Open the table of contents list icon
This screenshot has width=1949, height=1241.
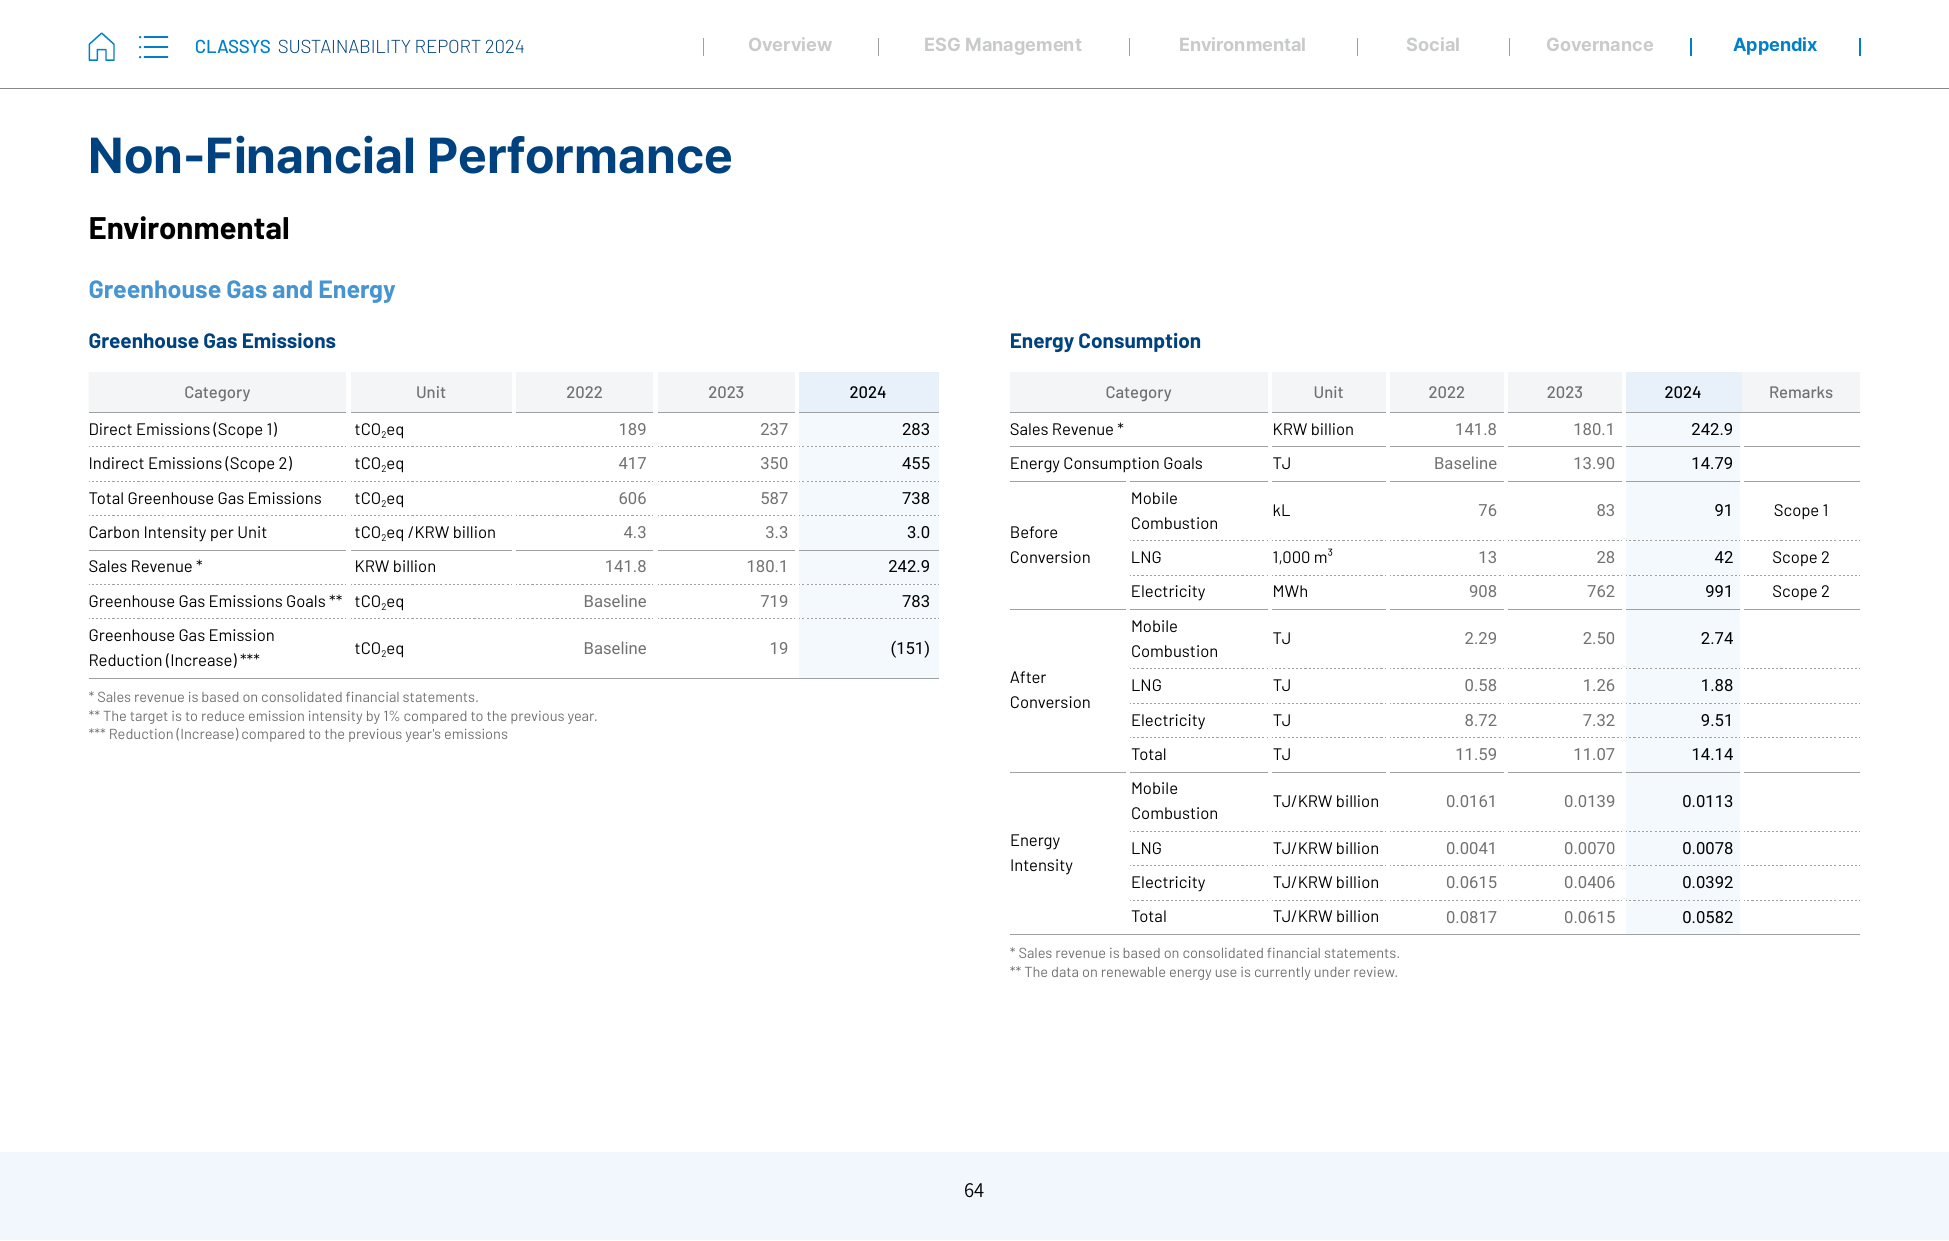tap(153, 47)
